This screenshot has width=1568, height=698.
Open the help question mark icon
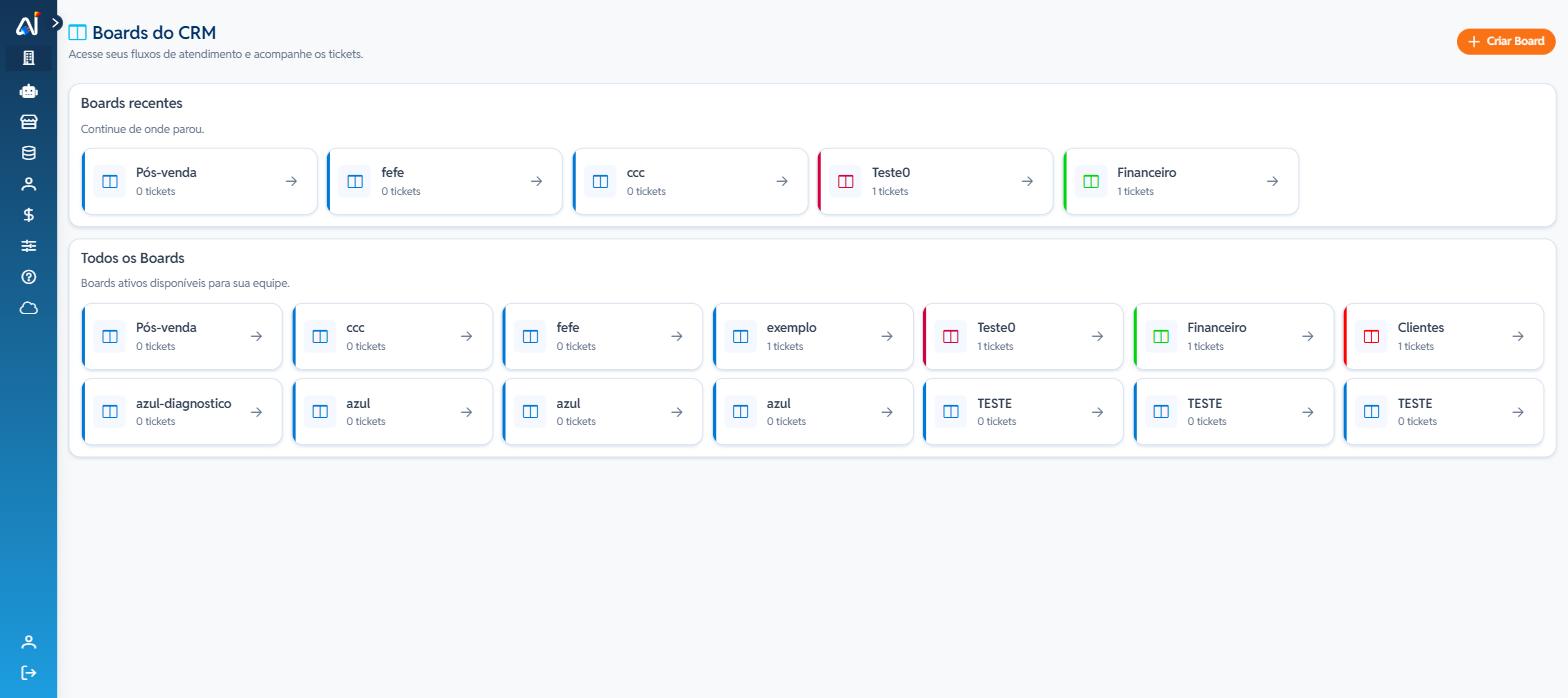click(x=28, y=277)
